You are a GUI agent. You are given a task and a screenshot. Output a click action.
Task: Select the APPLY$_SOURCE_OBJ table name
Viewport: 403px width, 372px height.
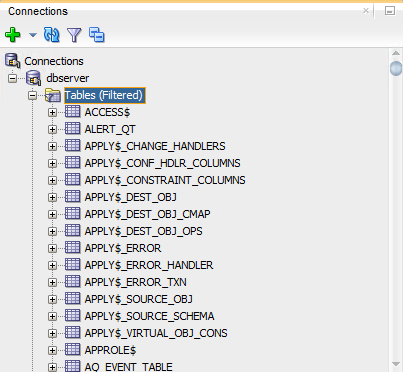[x=138, y=299]
